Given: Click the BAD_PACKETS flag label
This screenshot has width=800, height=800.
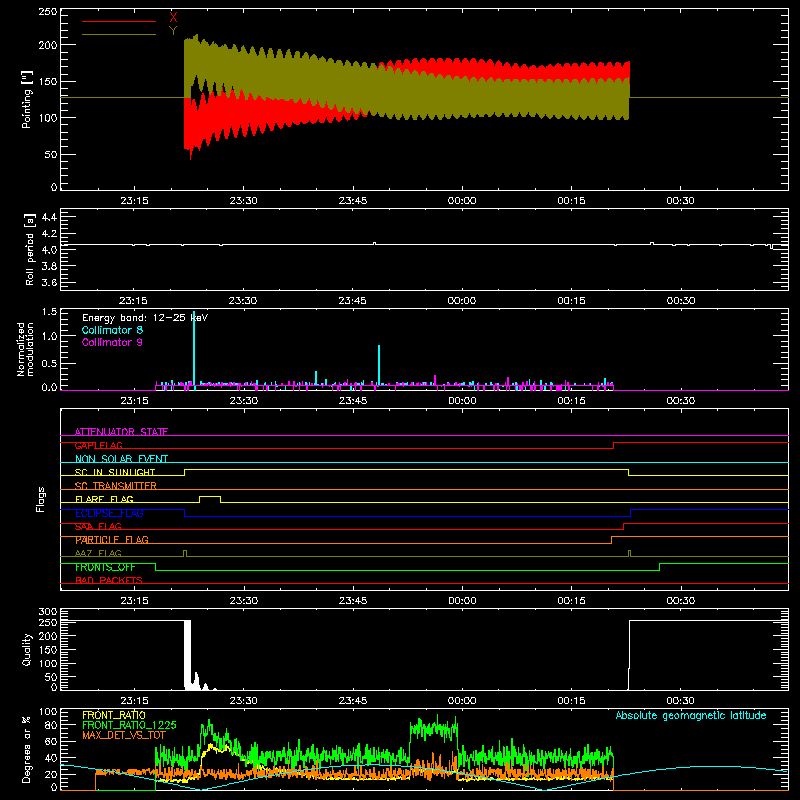Looking at the screenshot, I should (x=109, y=580).
